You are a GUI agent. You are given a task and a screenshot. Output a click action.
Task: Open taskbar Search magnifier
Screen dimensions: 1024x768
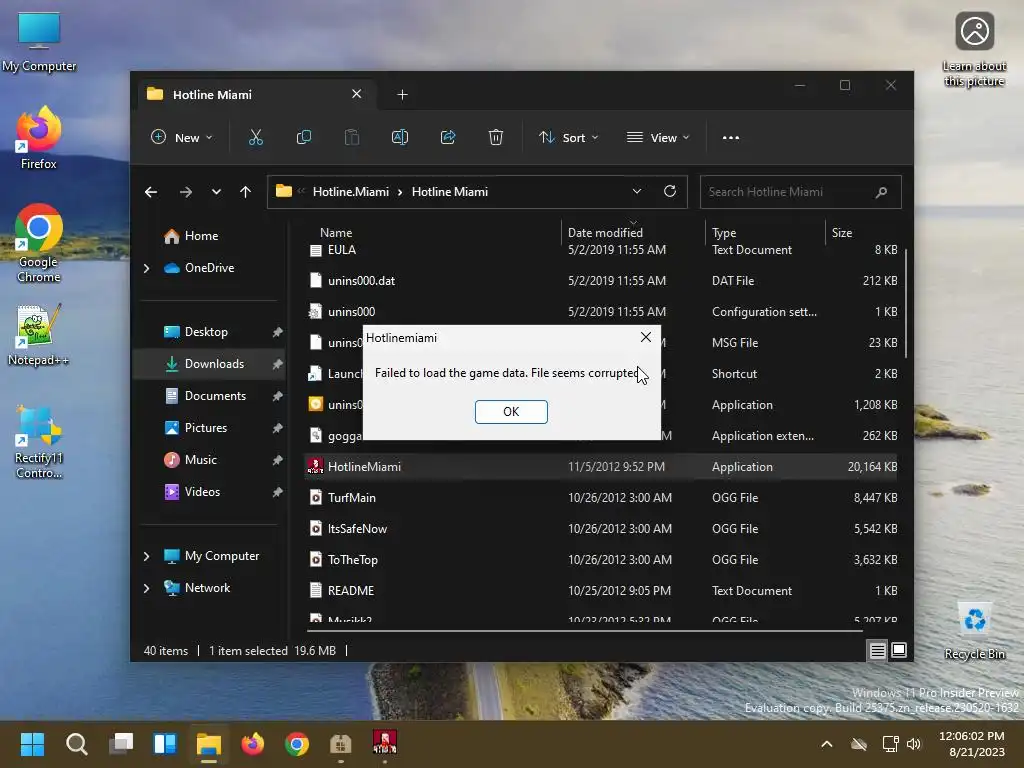click(76, 744)
